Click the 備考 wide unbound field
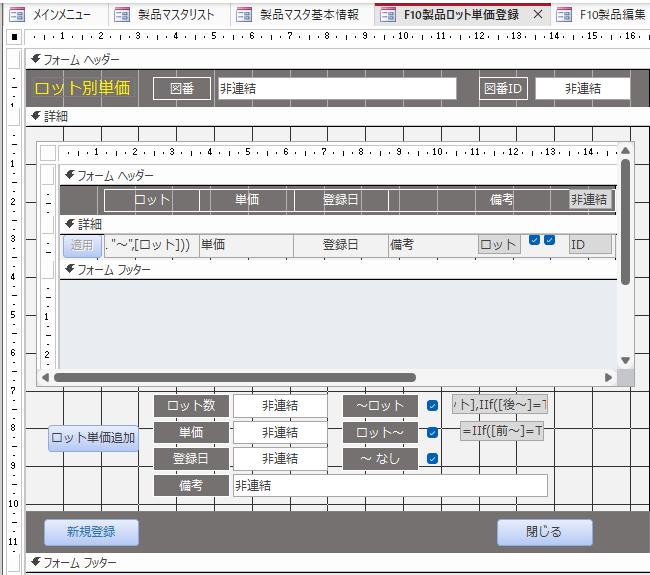 (x=390, y=485)
